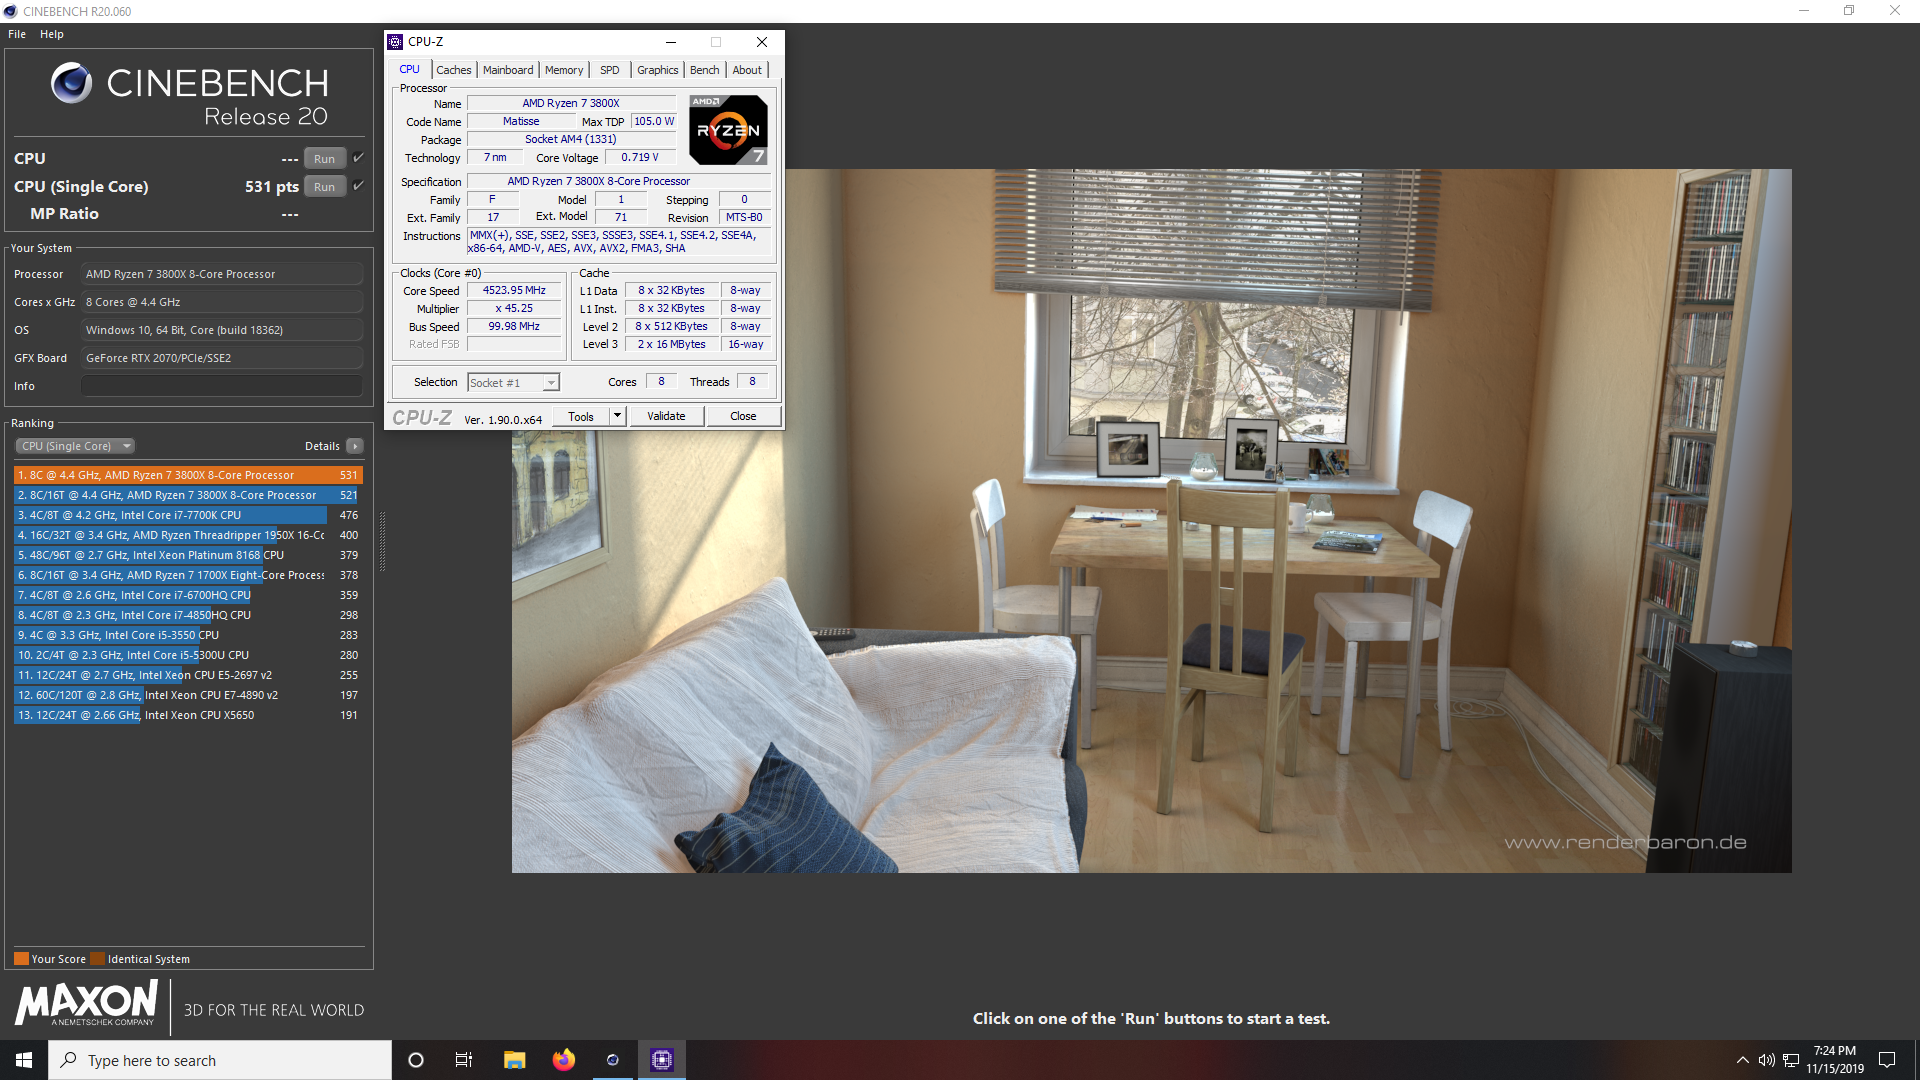Open File Explorer from the taskbar

[x=514, y=1060]
